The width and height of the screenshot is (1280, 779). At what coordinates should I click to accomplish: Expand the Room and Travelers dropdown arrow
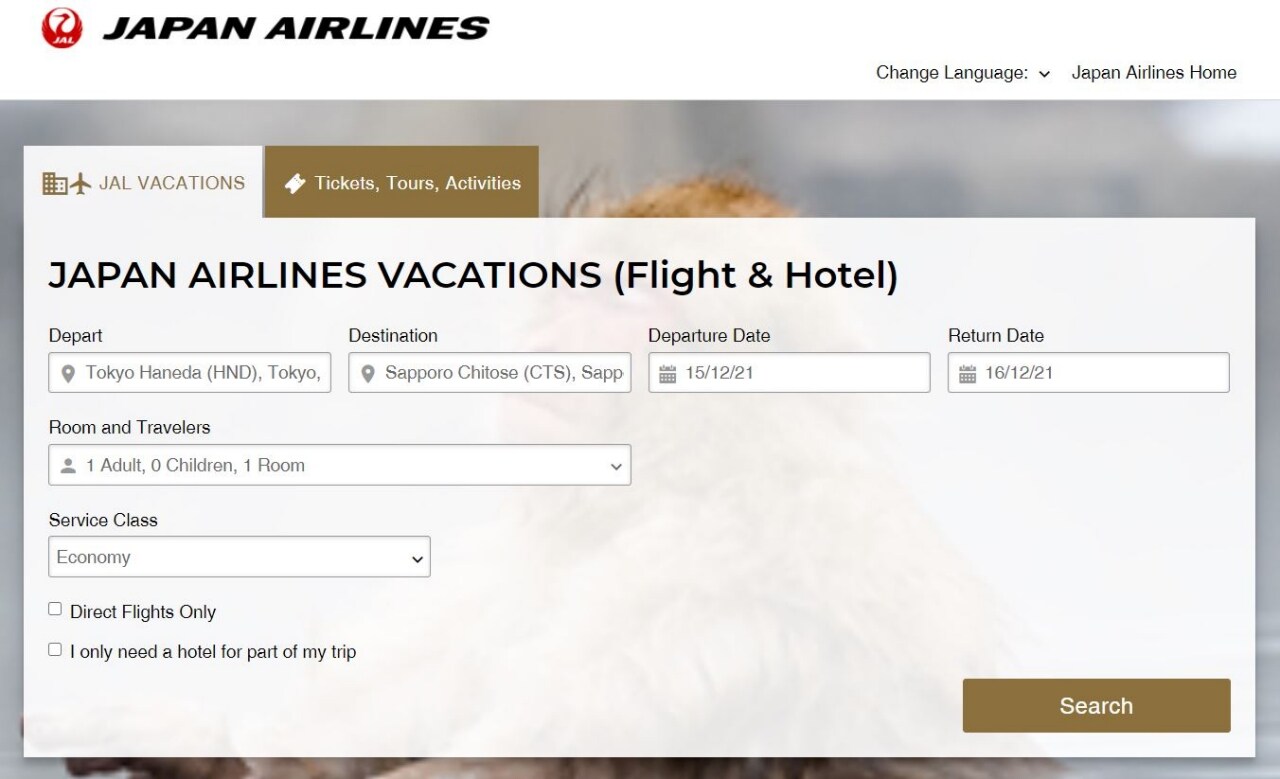pos(616,466)
